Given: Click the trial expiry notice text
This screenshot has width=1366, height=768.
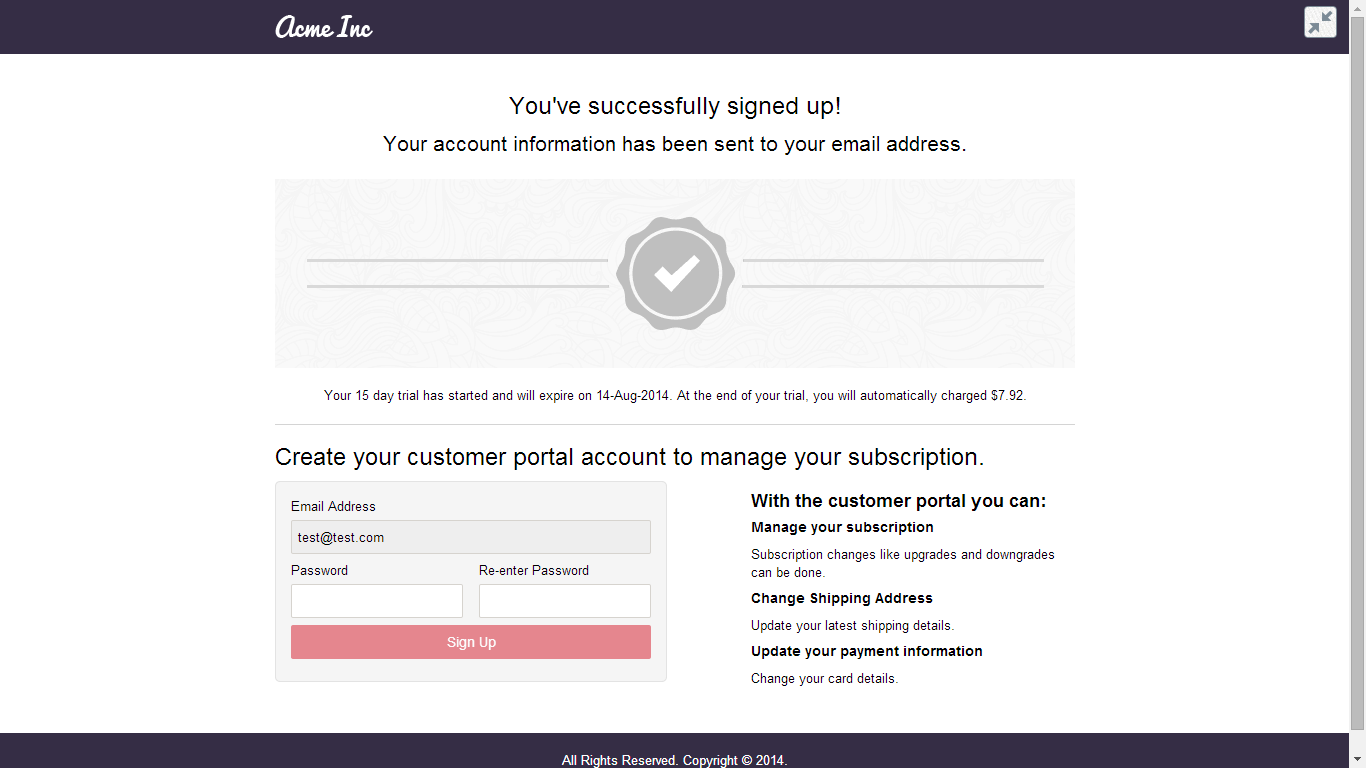Looking at the screenshot, I should pyautogui.click(x=675, y=395).
